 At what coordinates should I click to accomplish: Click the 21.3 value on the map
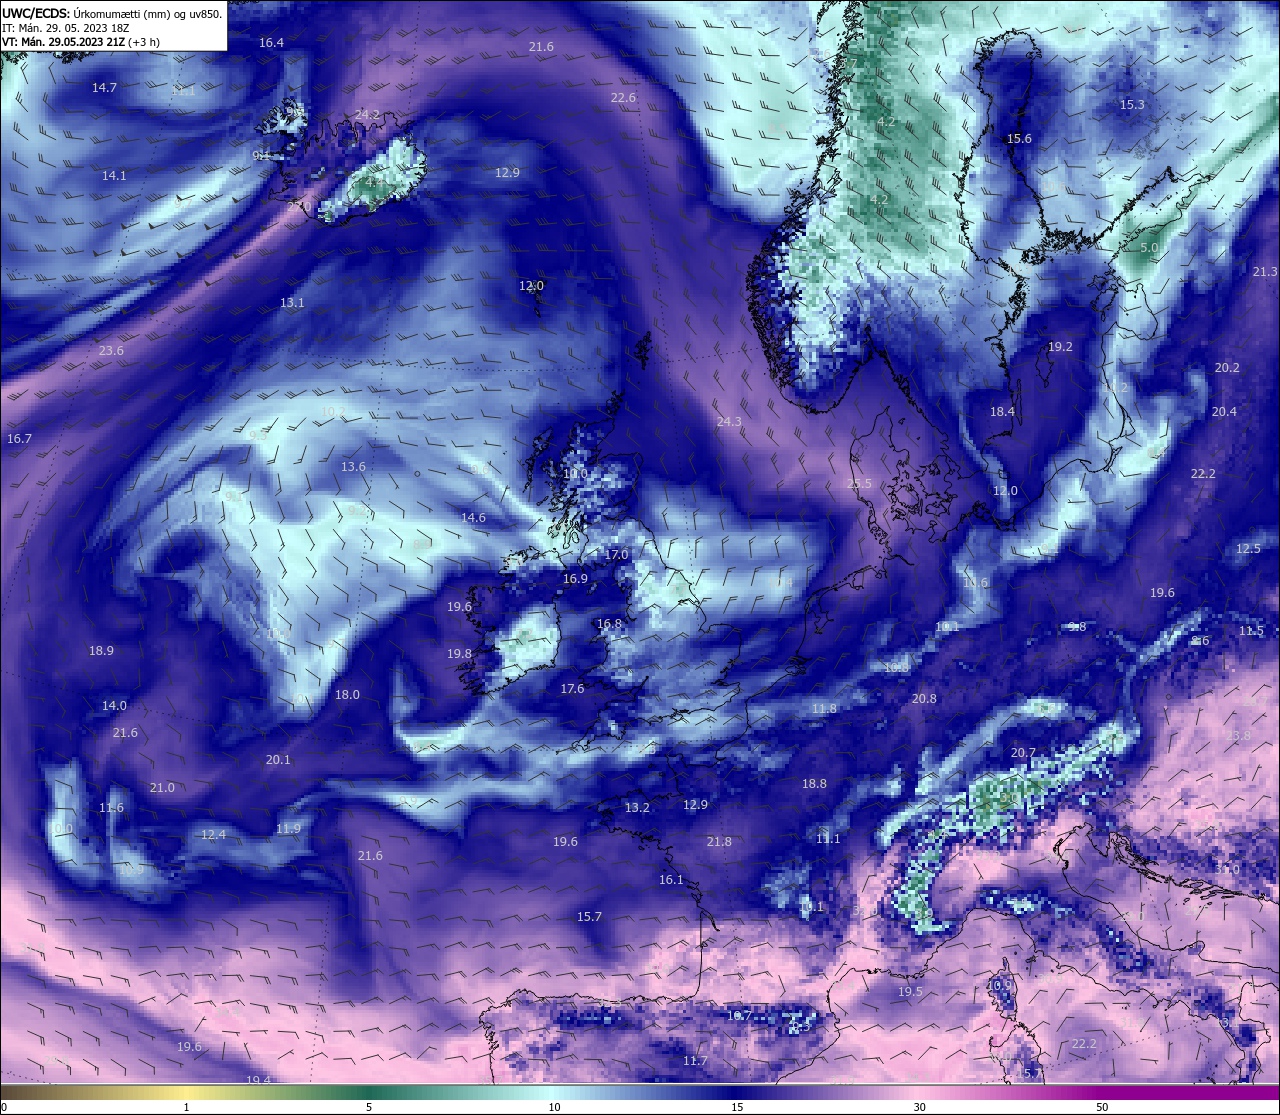pyautogui.click(x=1265, y=272)
